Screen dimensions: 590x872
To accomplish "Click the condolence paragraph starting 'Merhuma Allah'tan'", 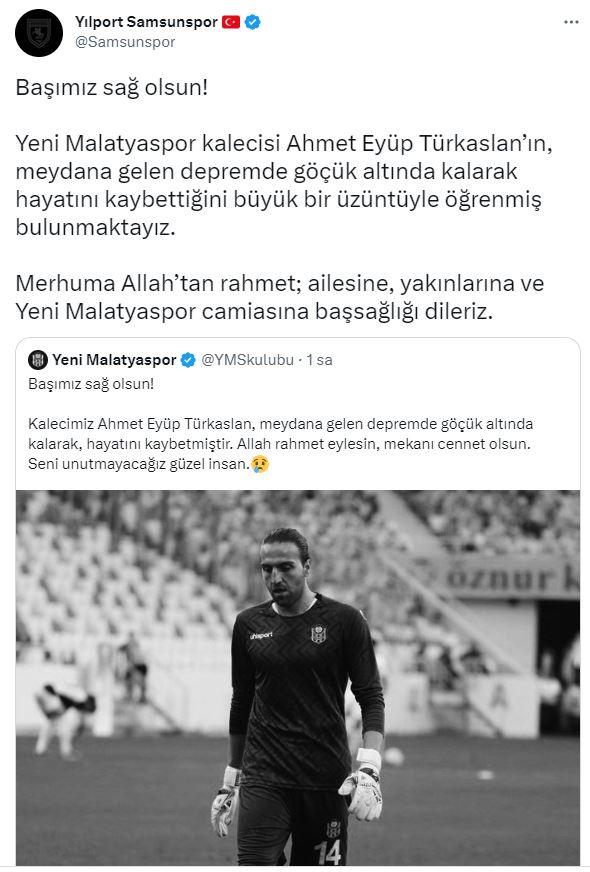I will pyautogui.click(x=280, y=297).
